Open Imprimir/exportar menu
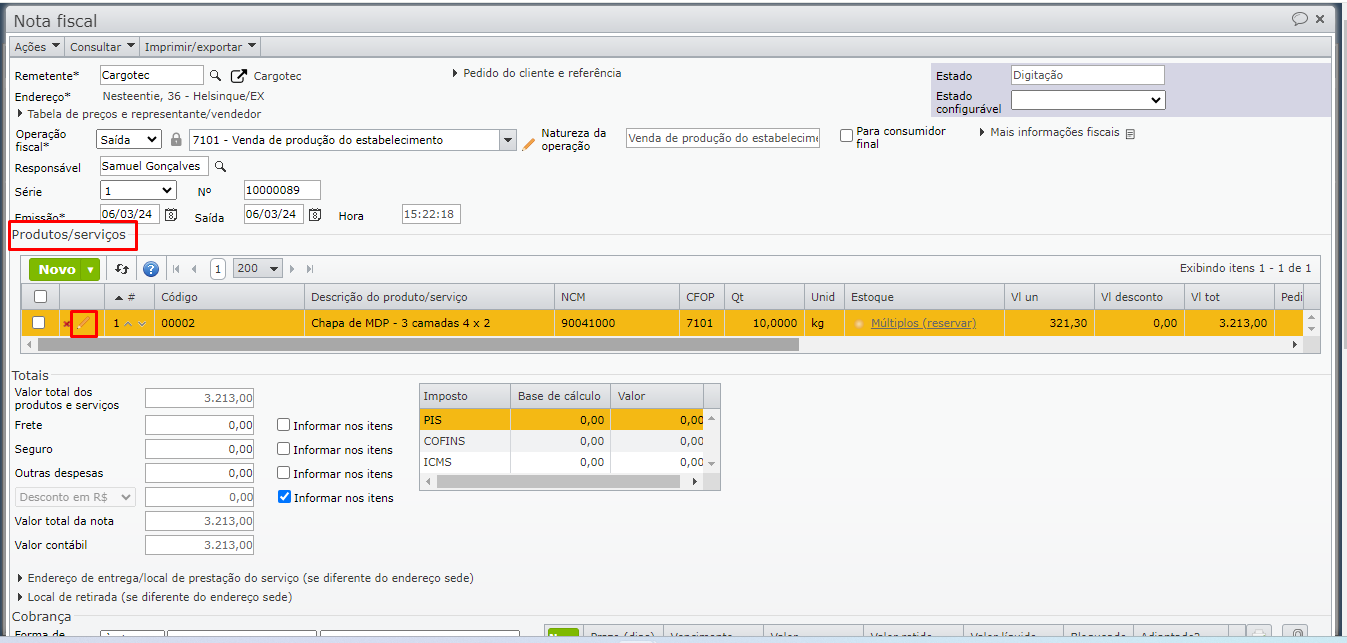Screen dimensions: 1347x643 (x=201, y=47)
